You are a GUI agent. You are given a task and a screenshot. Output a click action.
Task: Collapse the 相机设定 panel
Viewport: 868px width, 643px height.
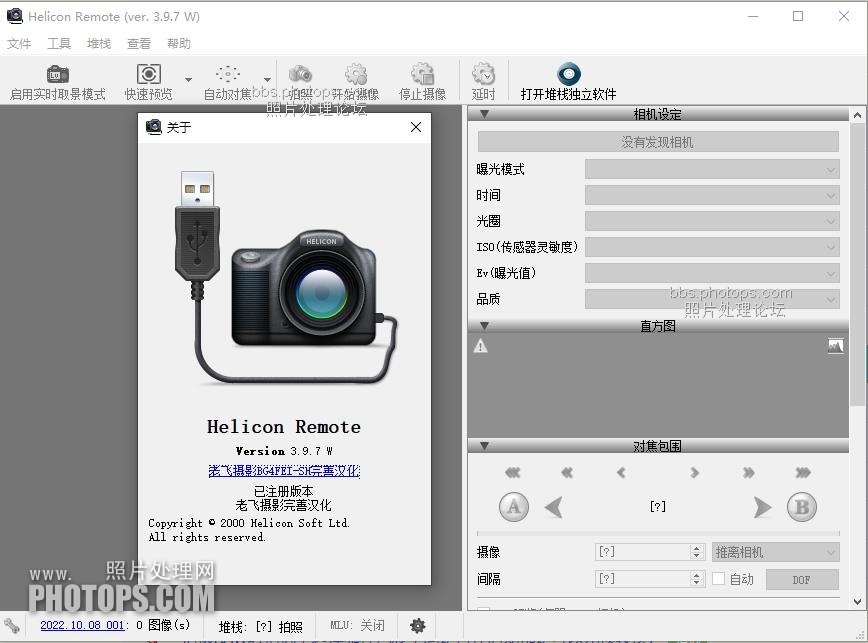tap(484, 114)
